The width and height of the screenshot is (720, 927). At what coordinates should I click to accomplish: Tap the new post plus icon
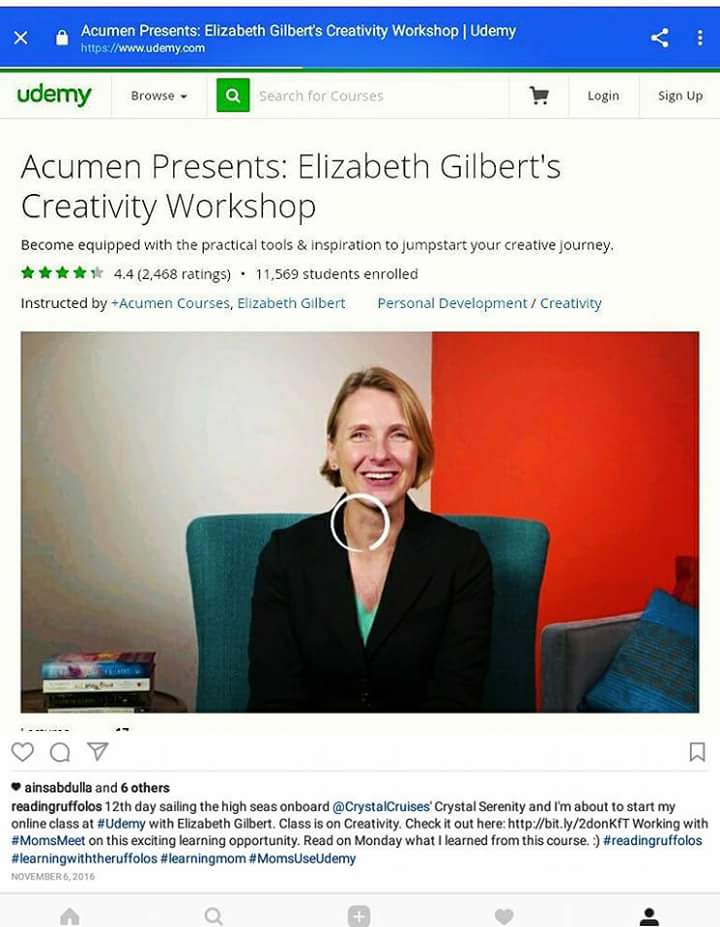coord(359,916)
